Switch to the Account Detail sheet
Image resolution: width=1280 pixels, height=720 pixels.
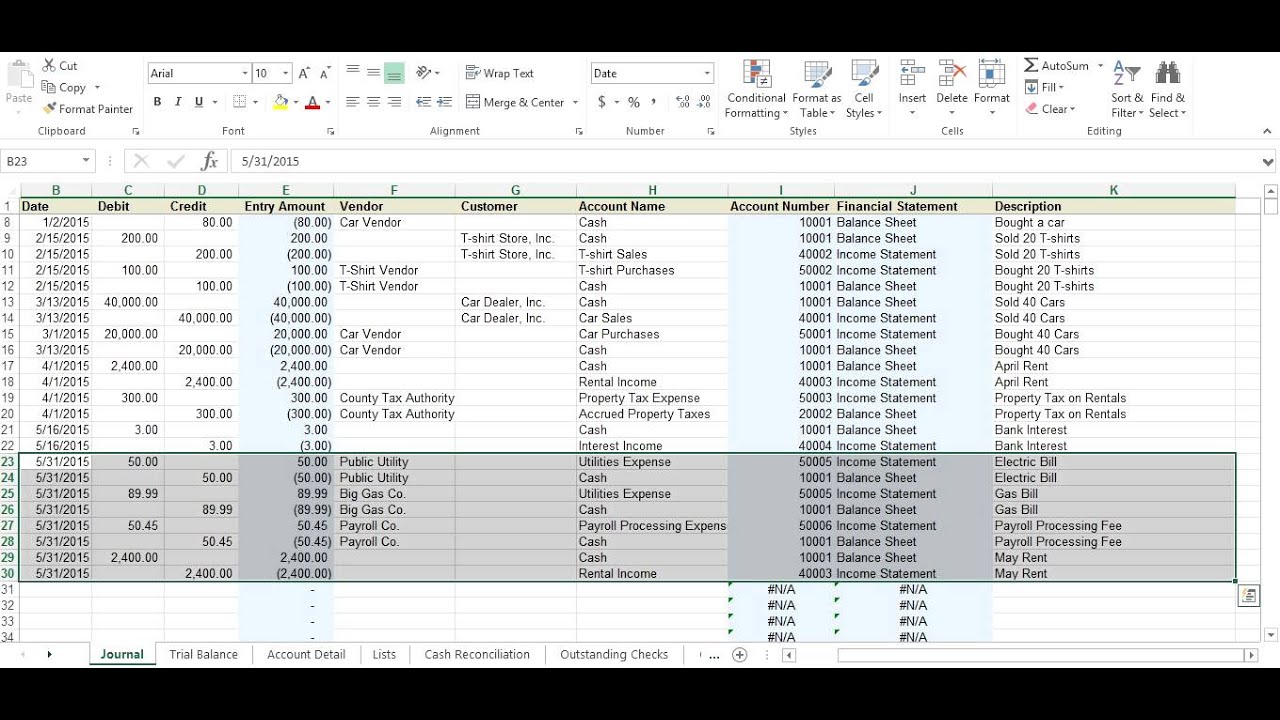coord(306,654)
